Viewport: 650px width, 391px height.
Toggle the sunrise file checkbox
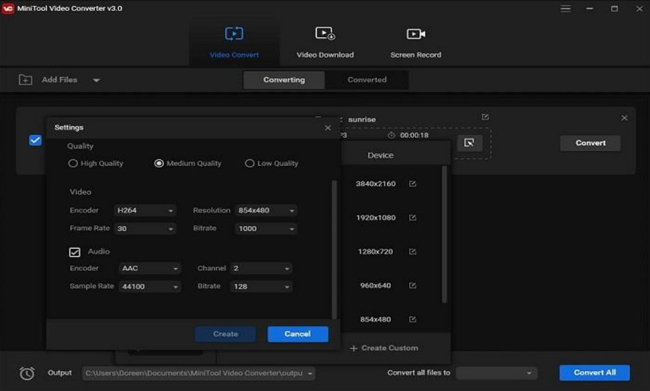pos(35,140)
